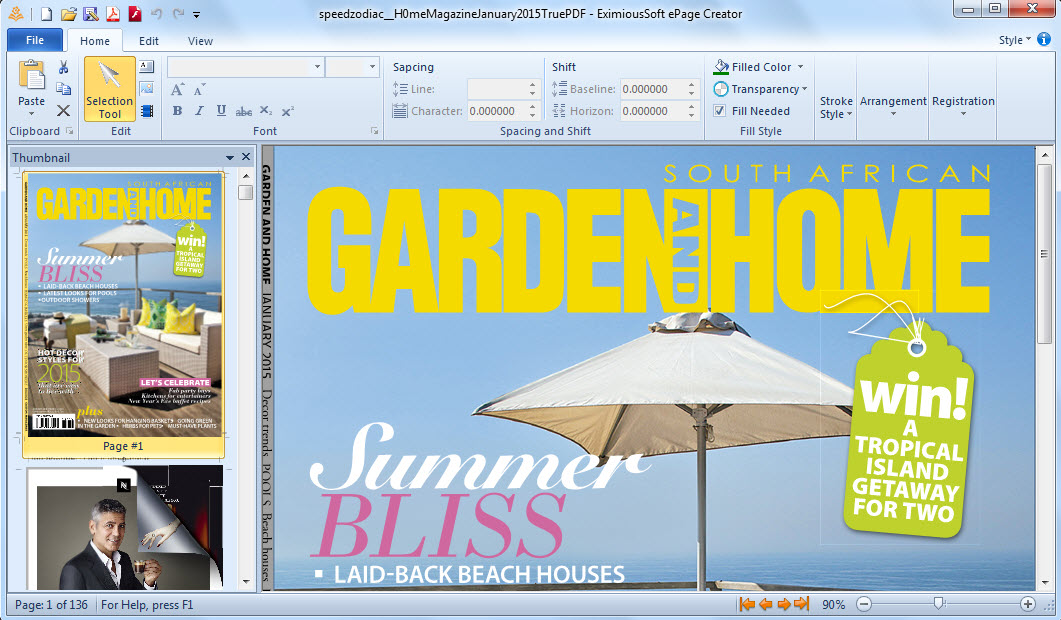Decrease font size with shrink font icon
The image size is (1061, 620).
click(x=199, y=89)
